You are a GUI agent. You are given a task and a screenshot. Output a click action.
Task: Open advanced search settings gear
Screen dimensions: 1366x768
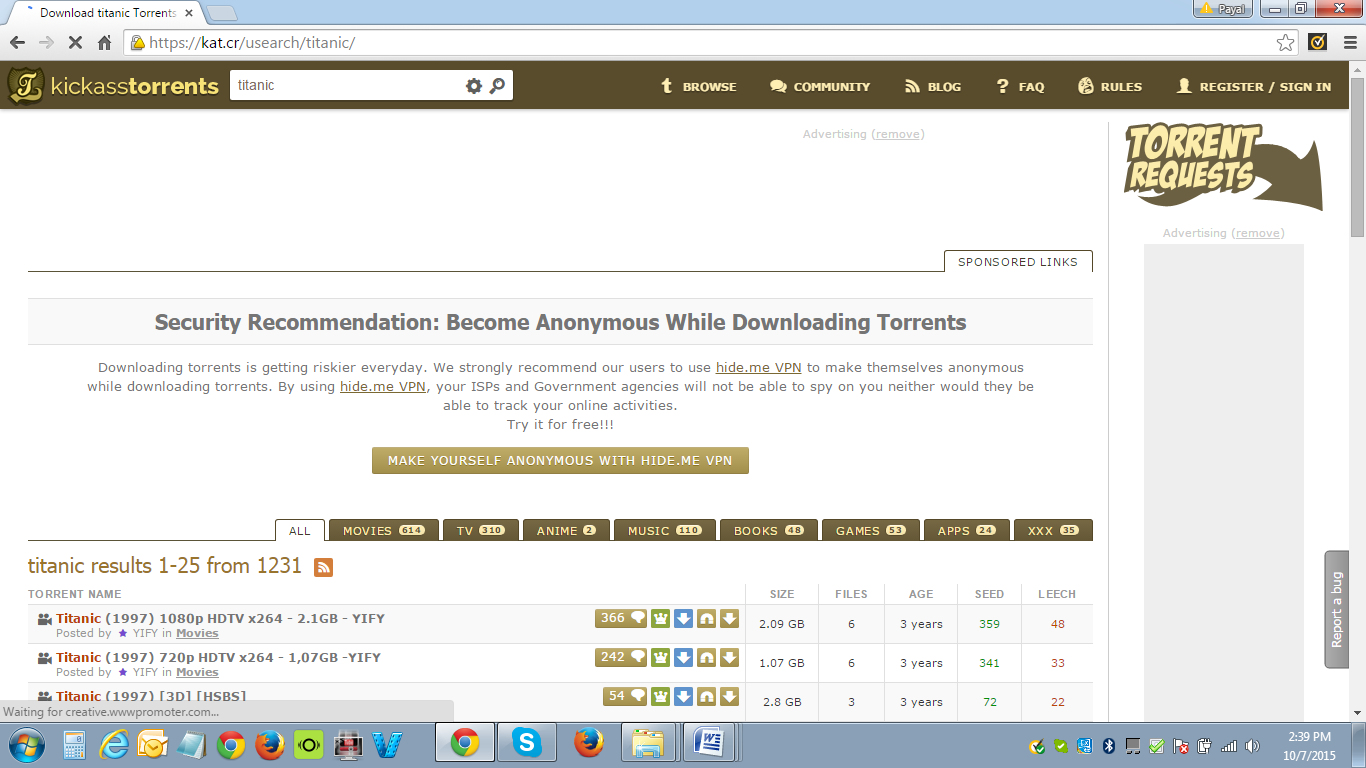pos(474,86)
